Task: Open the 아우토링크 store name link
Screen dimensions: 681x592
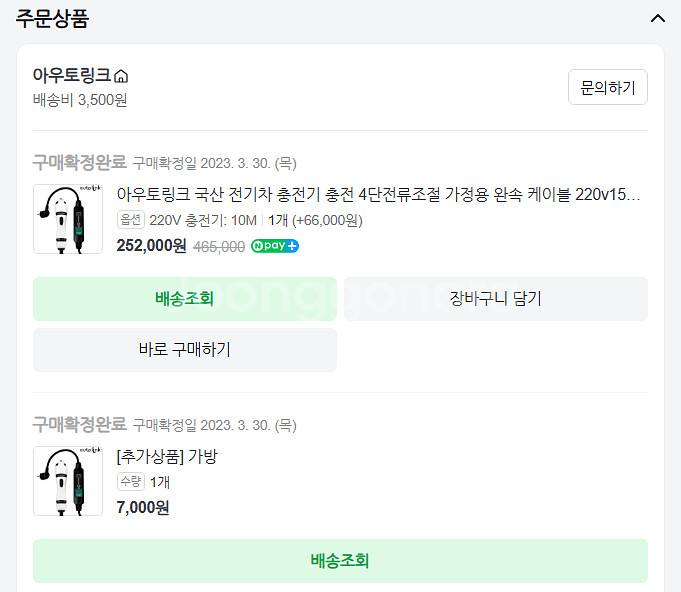Action: point(72,75)
